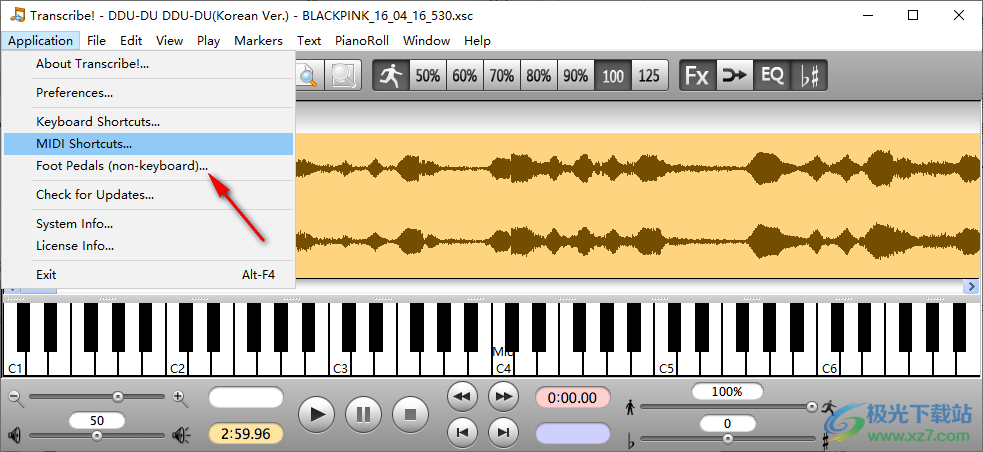Select MIDI Shortcuts menu entry

(149, 144)
